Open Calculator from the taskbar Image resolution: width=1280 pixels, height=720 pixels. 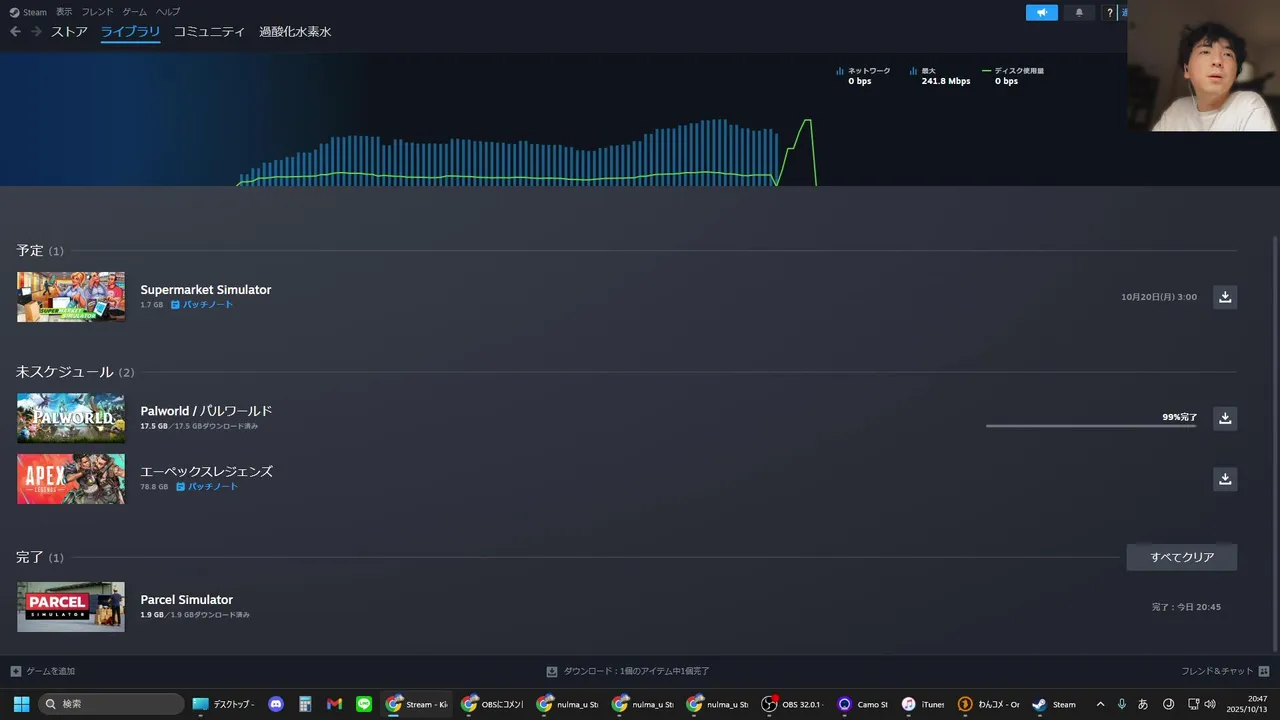click(305, 704)
